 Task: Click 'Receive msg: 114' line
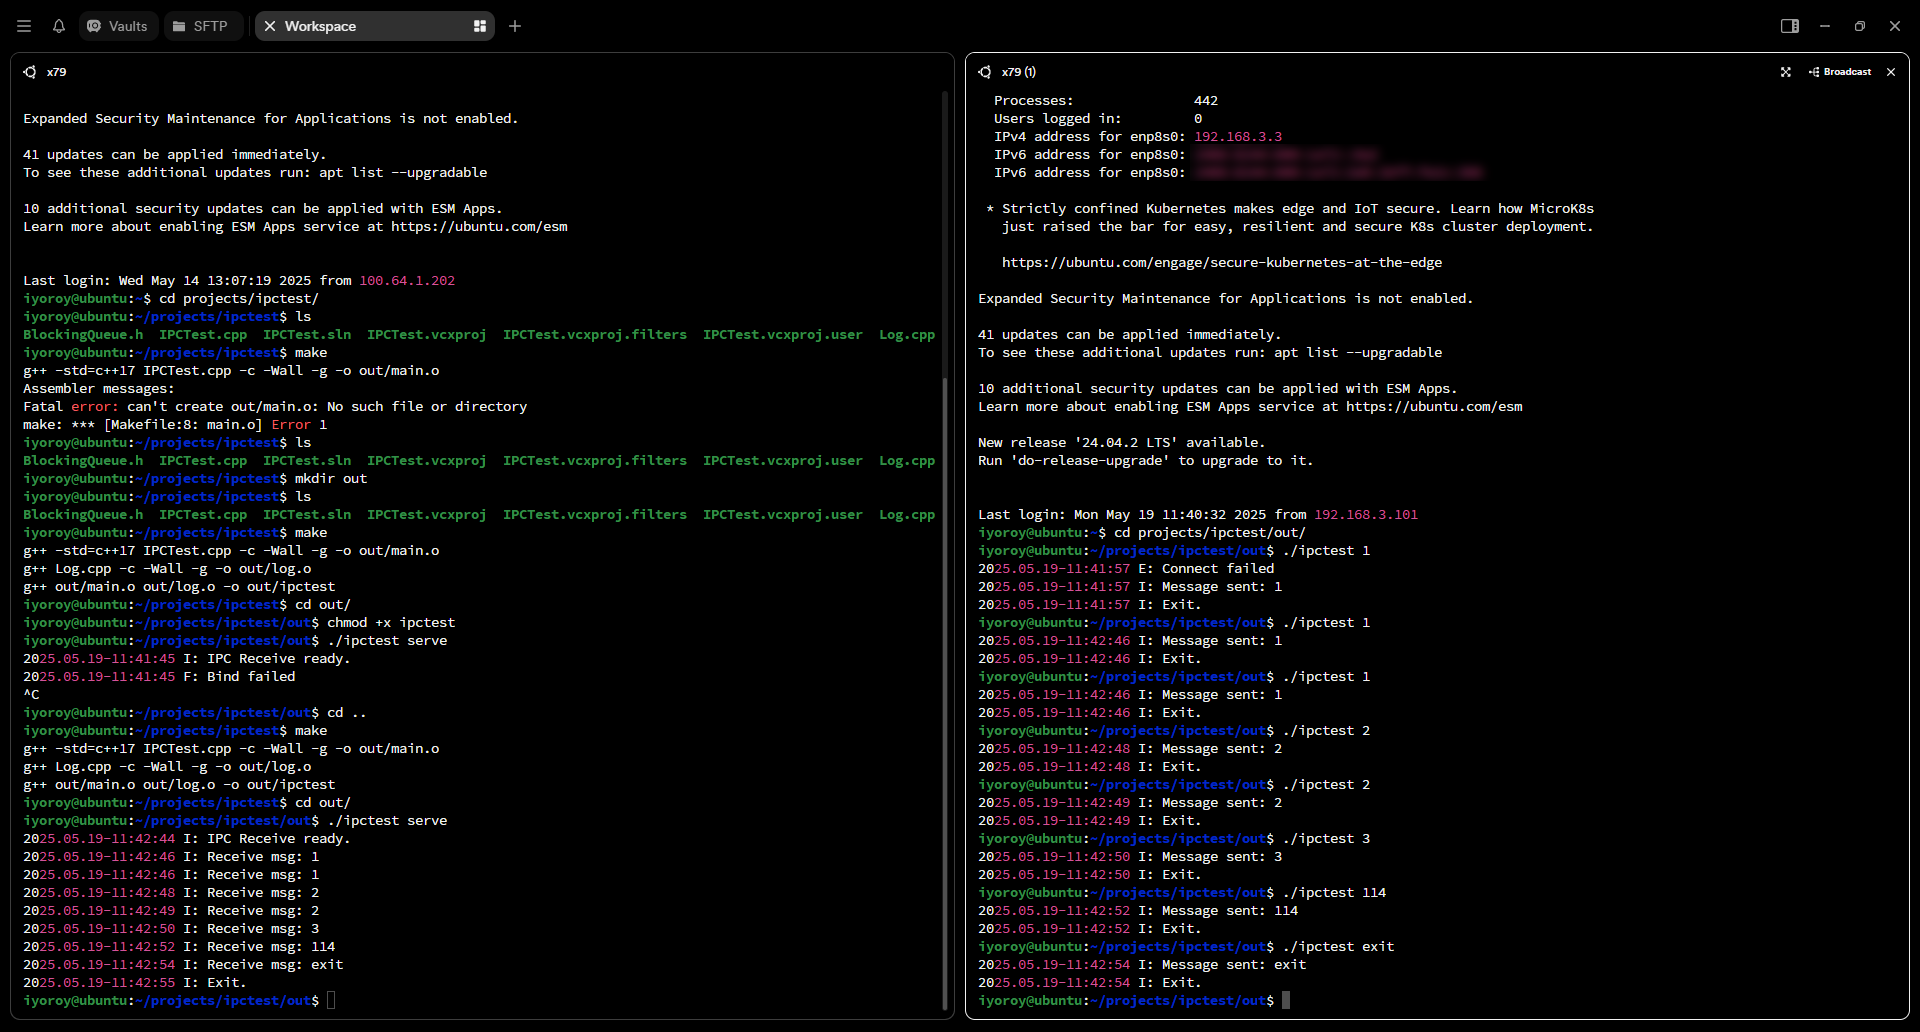pyautogui.click(x=179, y=947)
